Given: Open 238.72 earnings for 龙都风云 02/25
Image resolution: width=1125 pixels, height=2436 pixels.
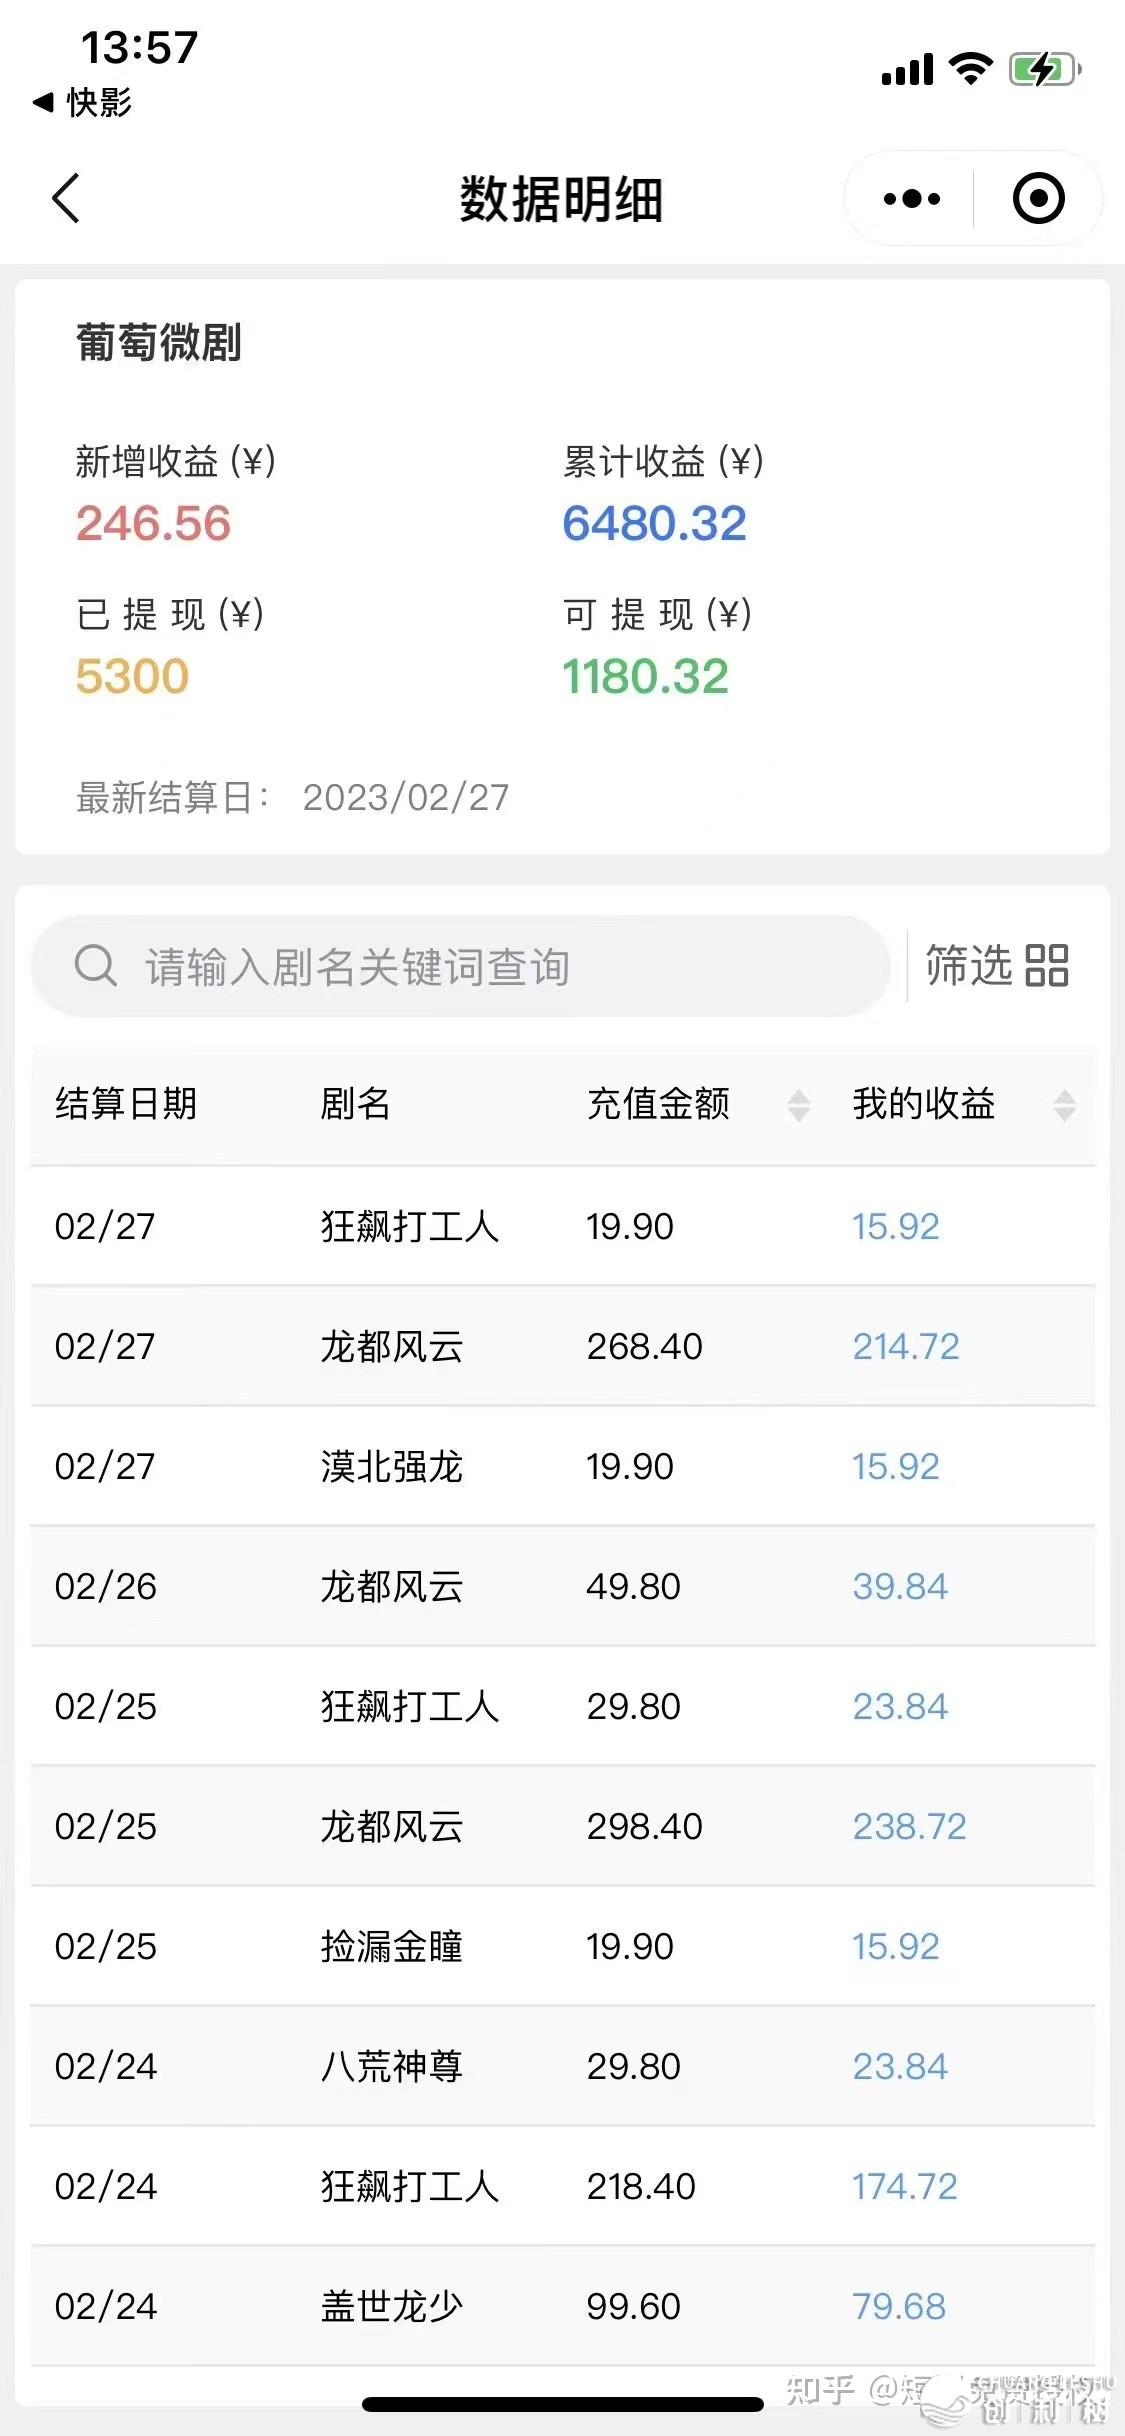Looking at the screenshot, I should [909, 1826].
